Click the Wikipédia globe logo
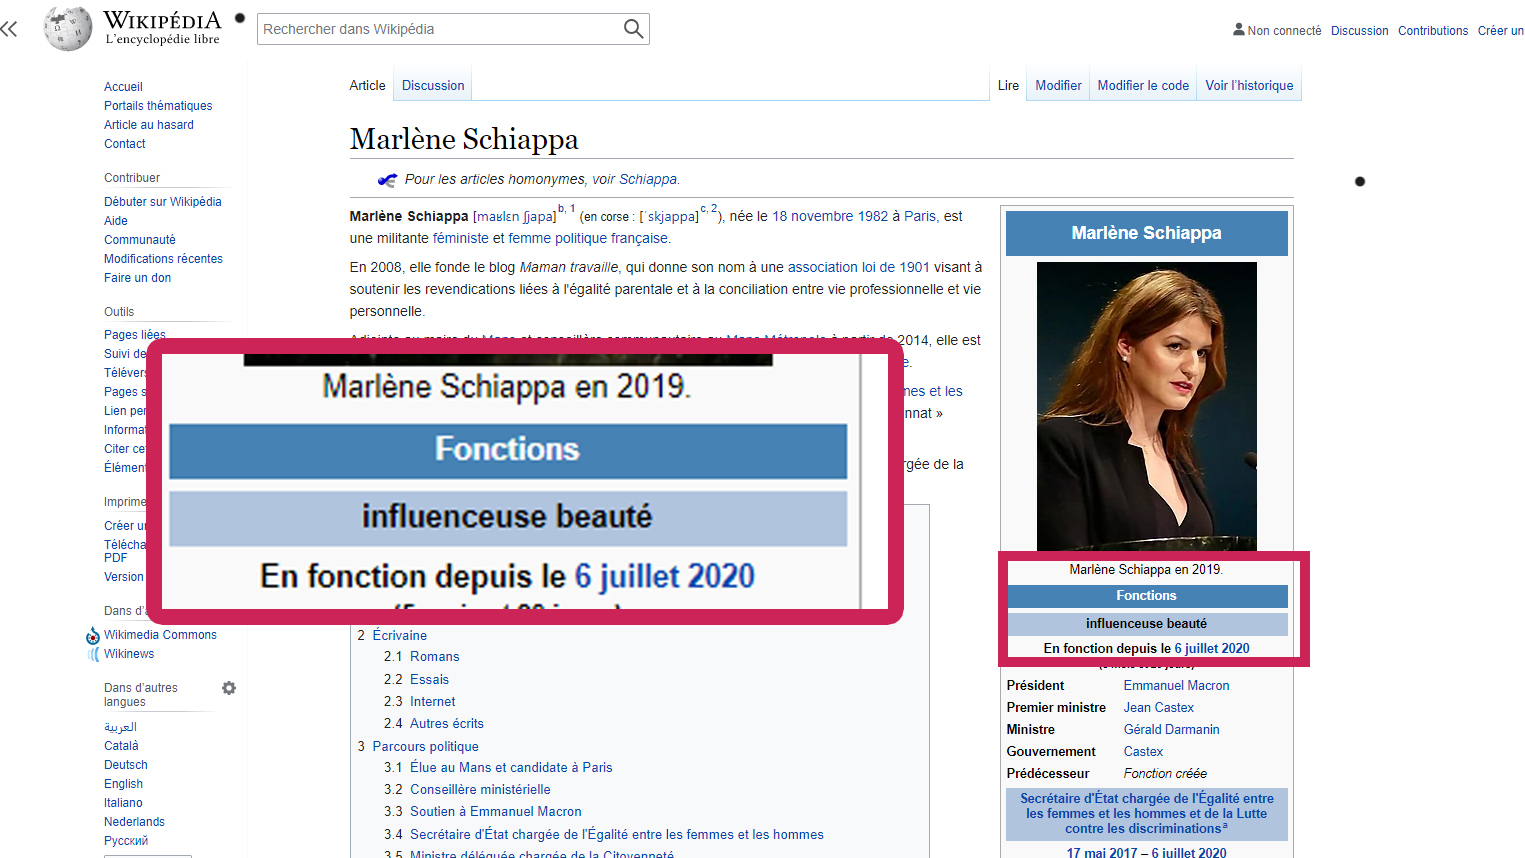This screenshot has width=1525, height=858. (68, 28)
